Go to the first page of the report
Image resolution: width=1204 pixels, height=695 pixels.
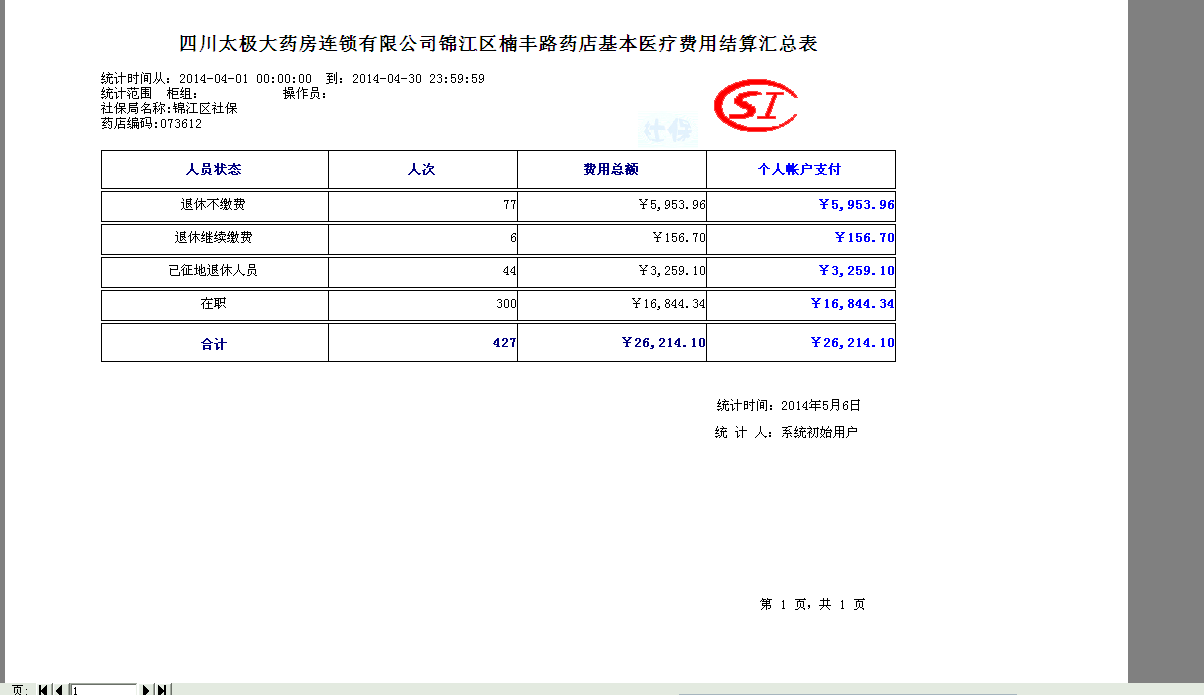(43, 690)
